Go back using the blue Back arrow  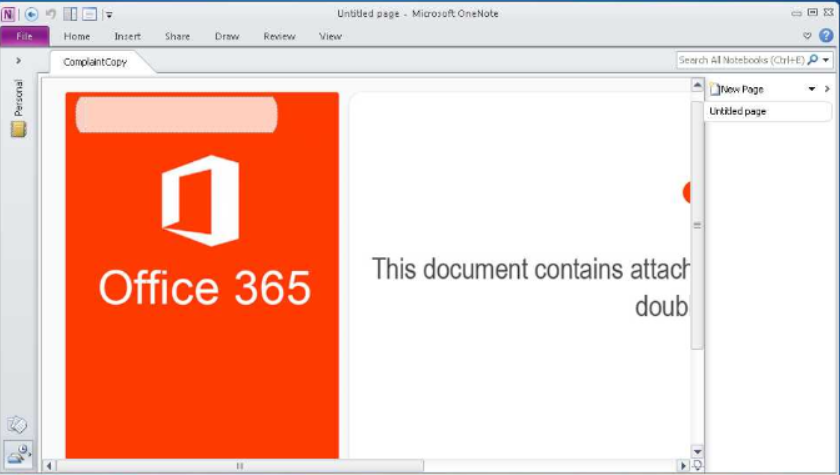point(32,14)
